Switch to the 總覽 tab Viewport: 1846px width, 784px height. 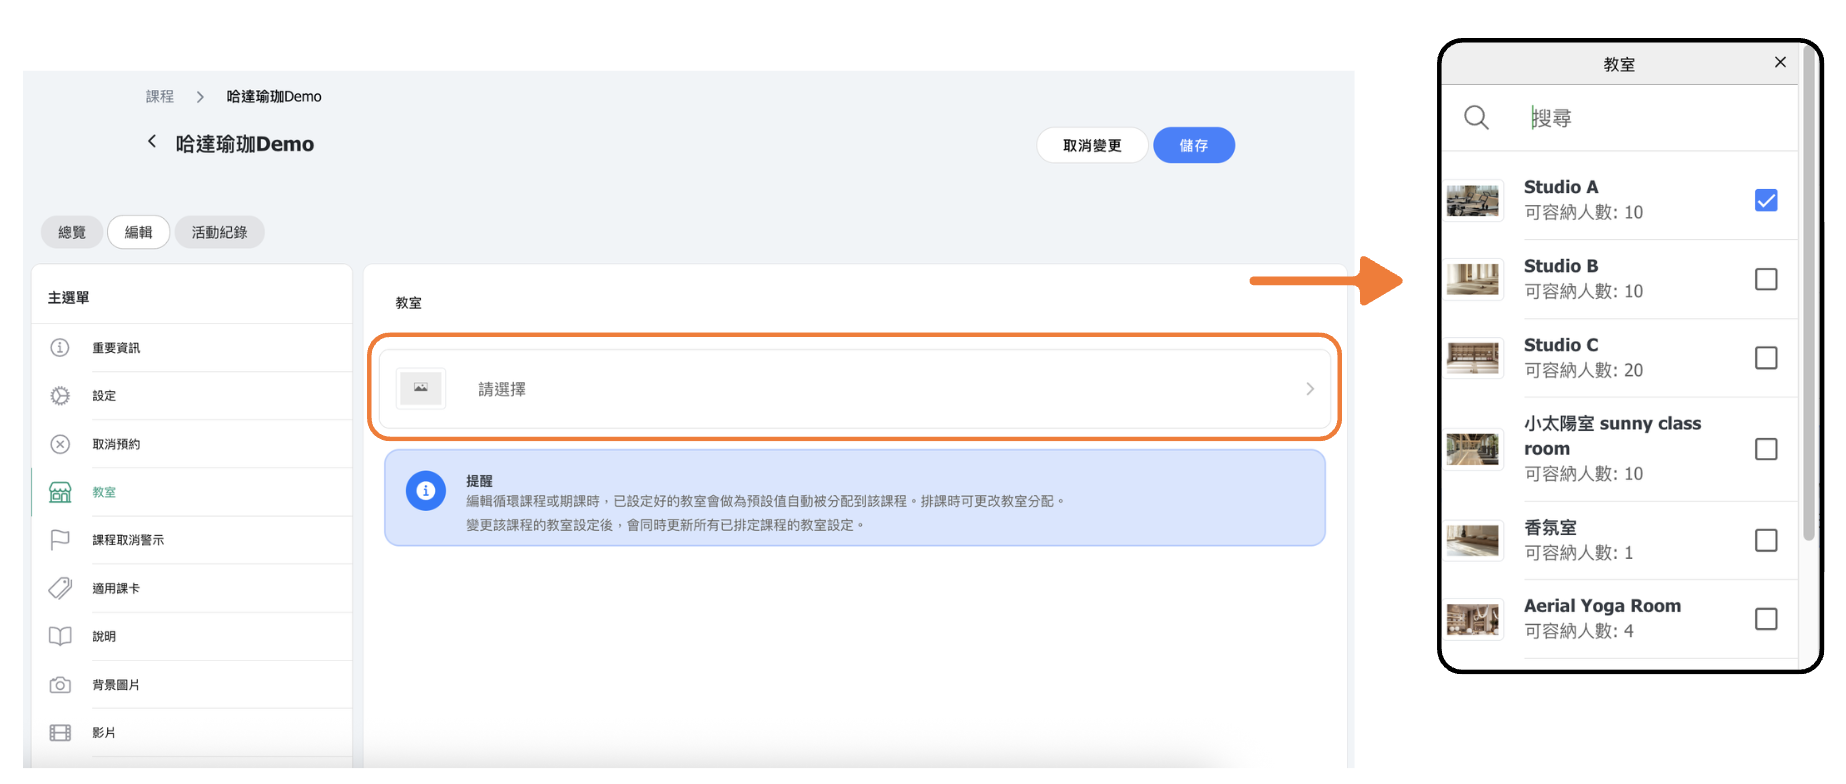72,232
